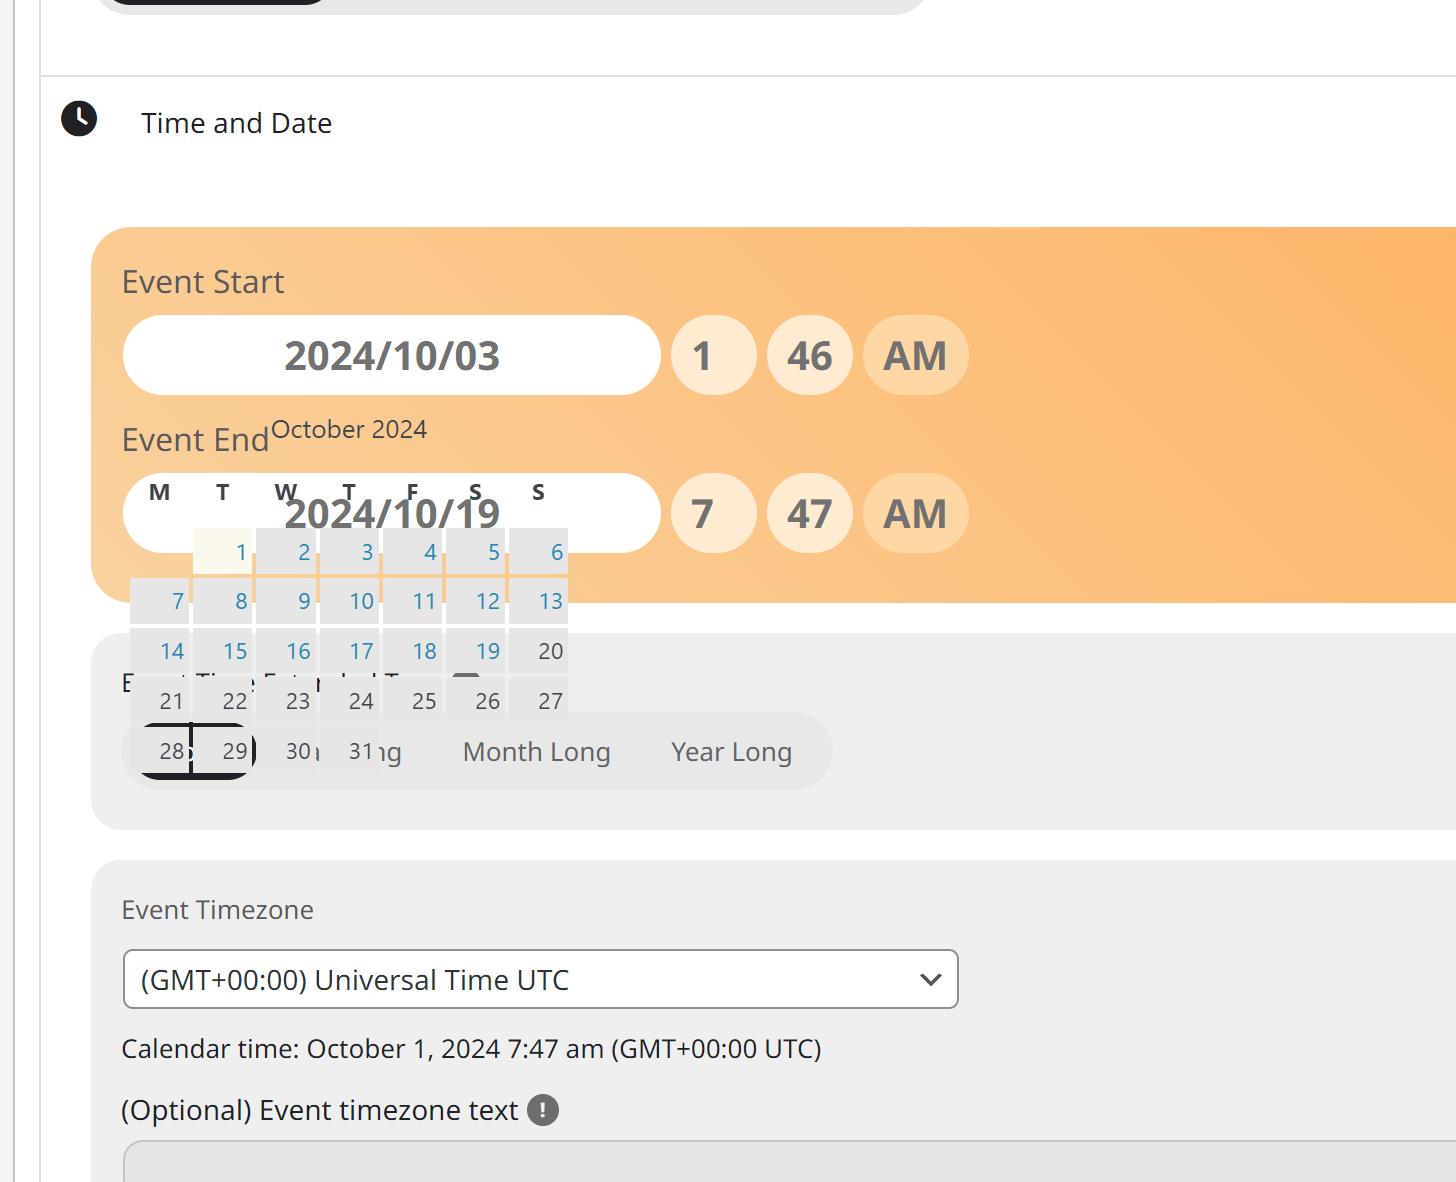This screenshot has height=1182, width=1456.
Task: Click day 31 in the calendar
Action: click(x=349, y=751)
